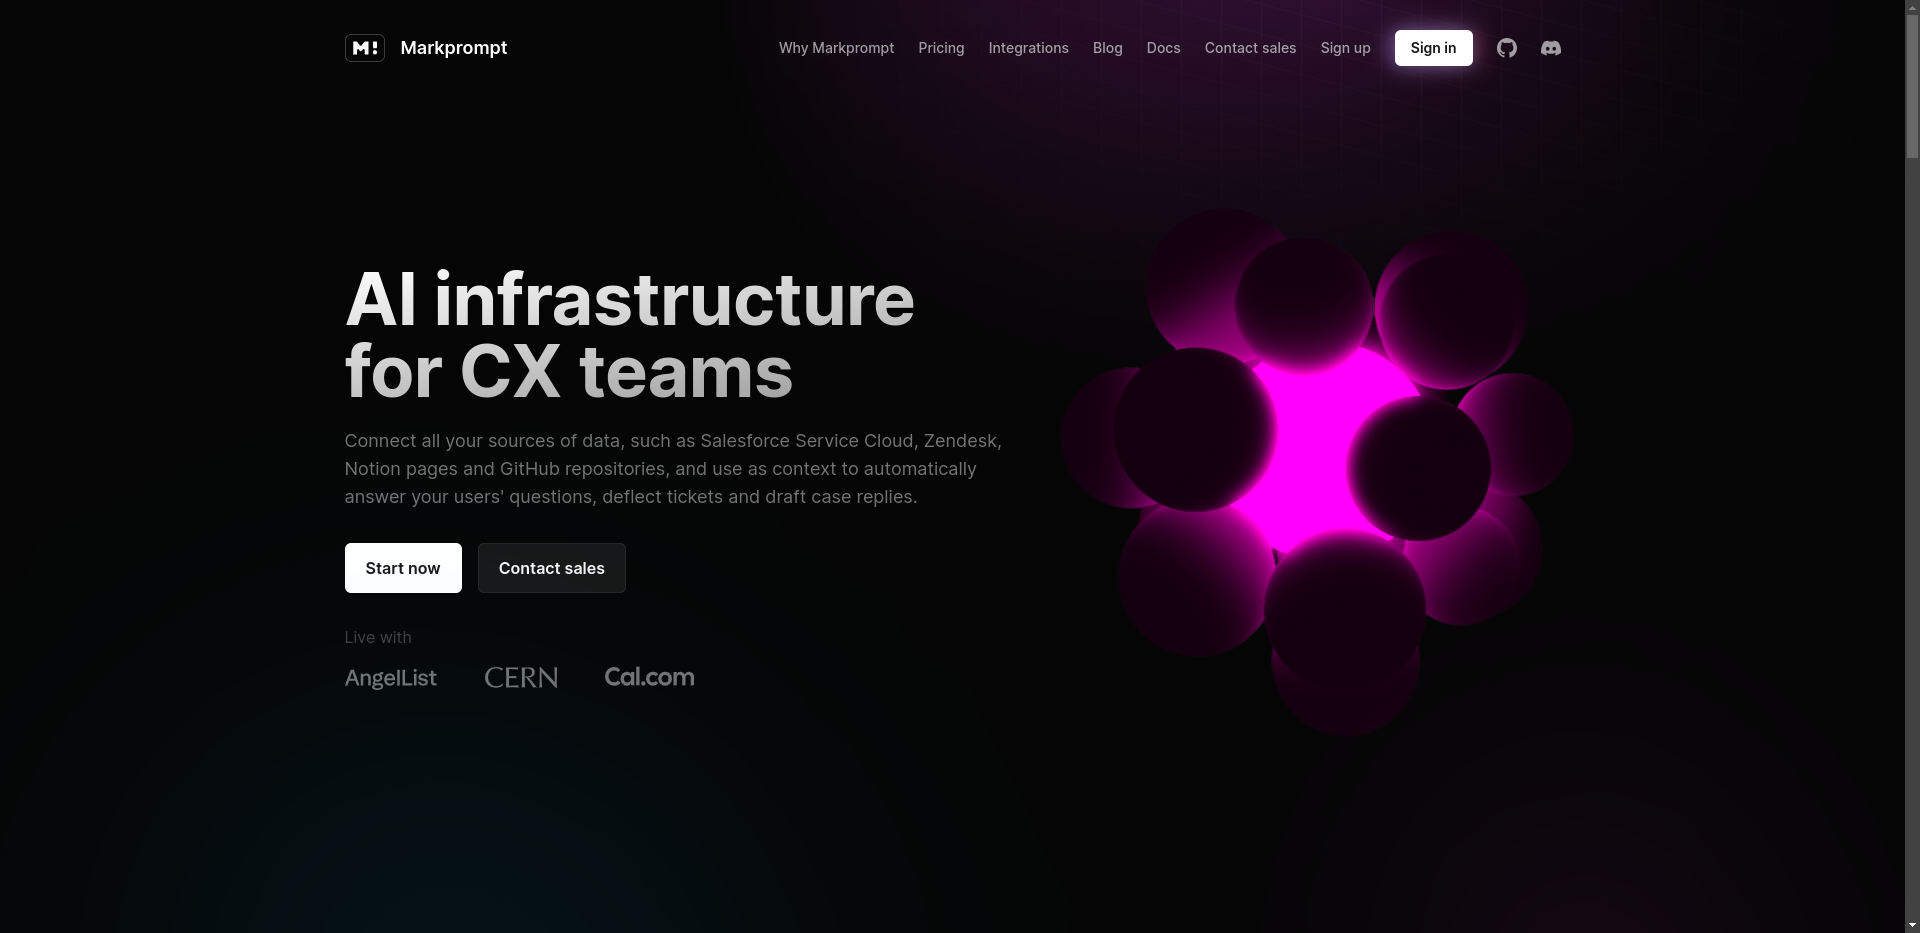Select Contact sales in the top navigation
The image size is (1920, 933).
(x=1250, y=48)
